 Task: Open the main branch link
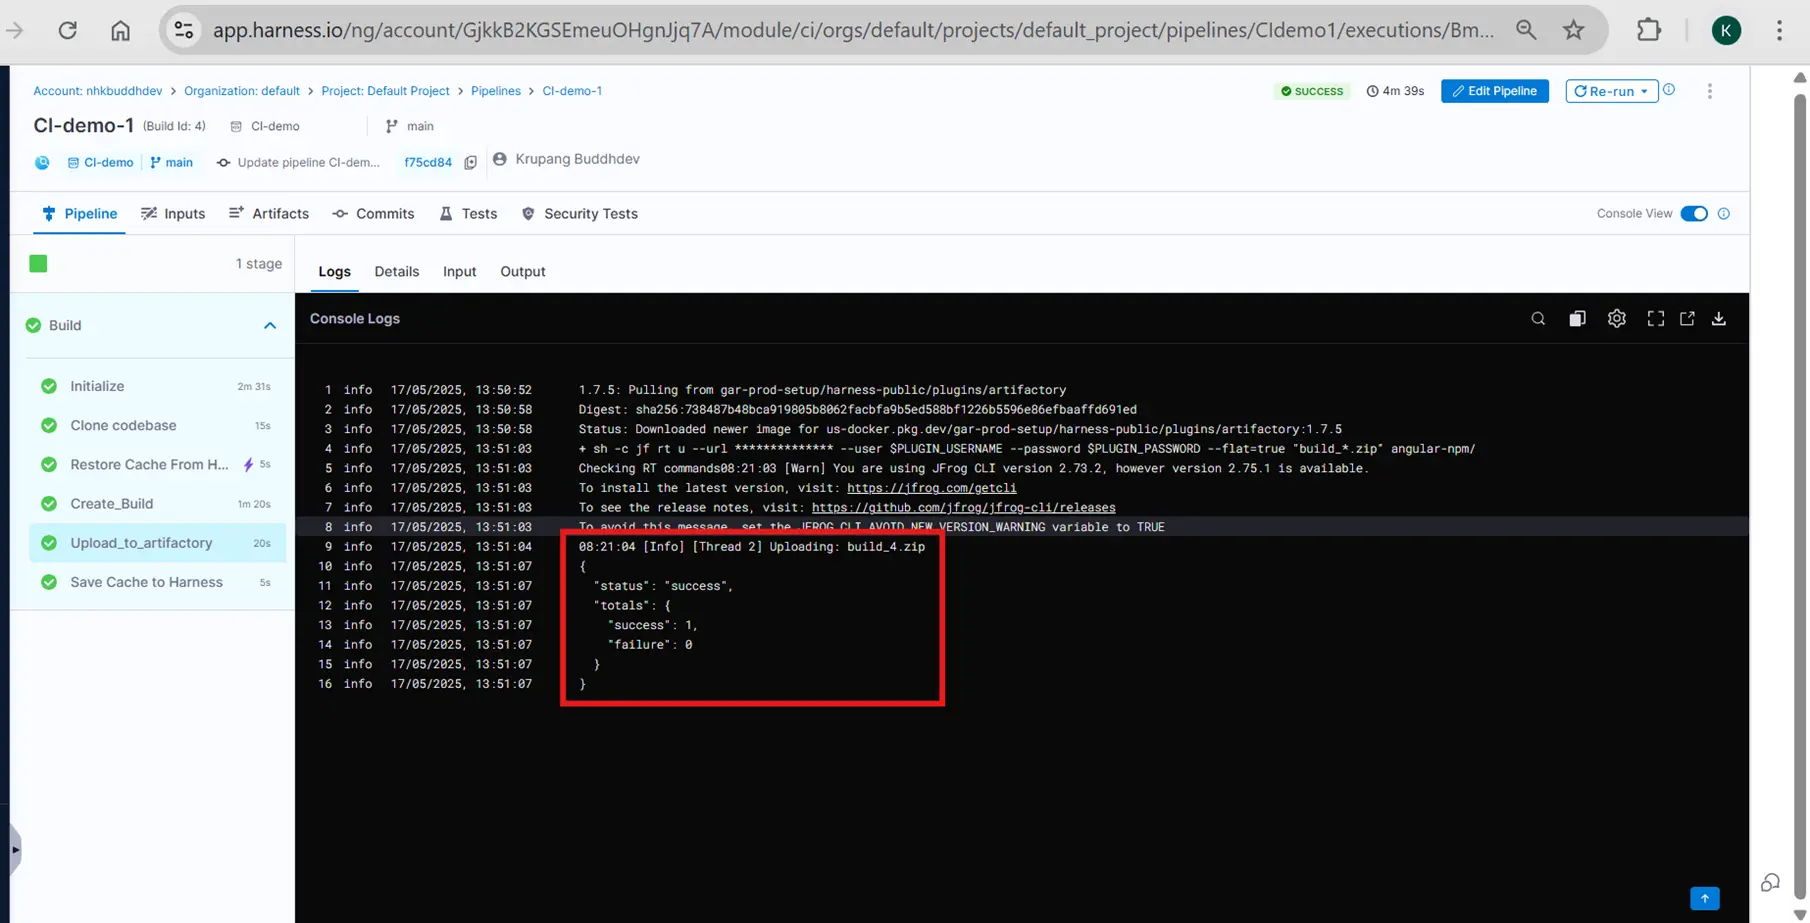(x=172, y=162)
